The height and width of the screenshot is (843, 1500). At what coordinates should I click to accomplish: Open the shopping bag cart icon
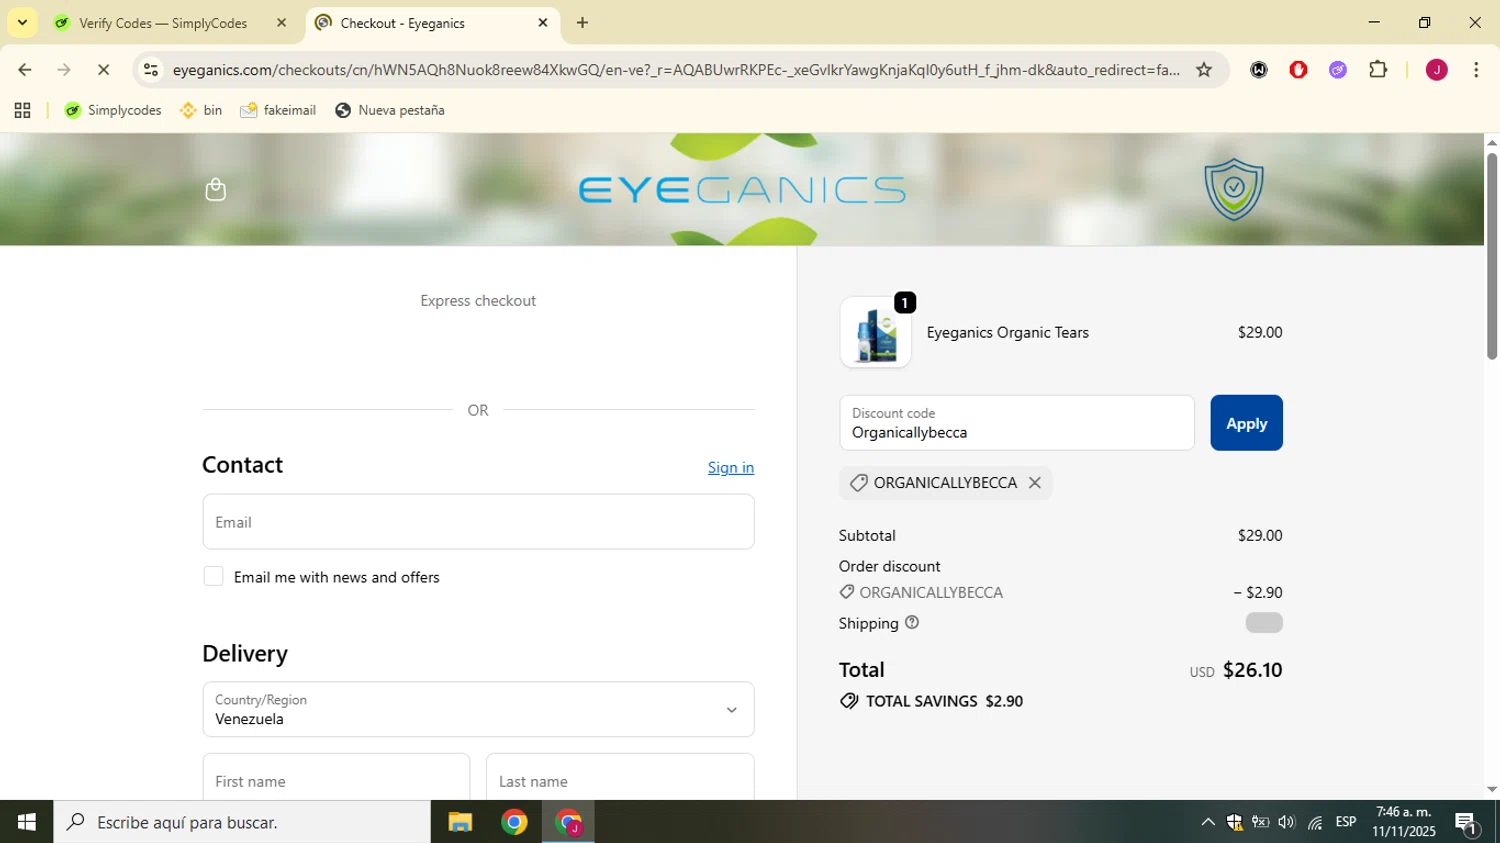[215, 189]
